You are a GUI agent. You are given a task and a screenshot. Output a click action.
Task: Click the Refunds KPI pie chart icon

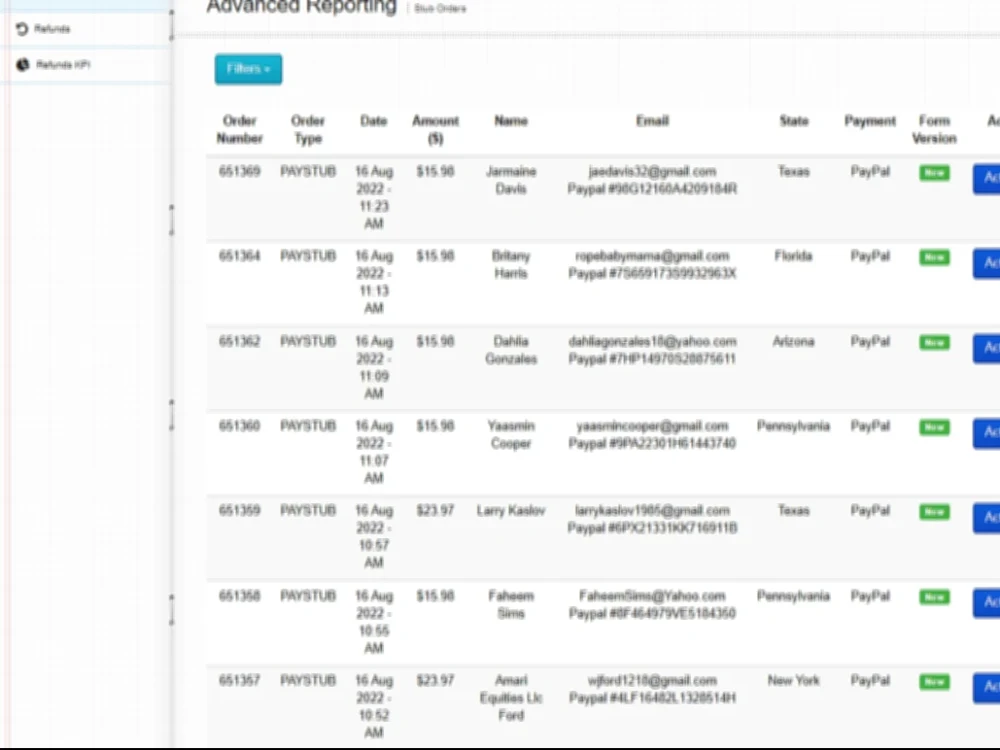click(21, 64)
